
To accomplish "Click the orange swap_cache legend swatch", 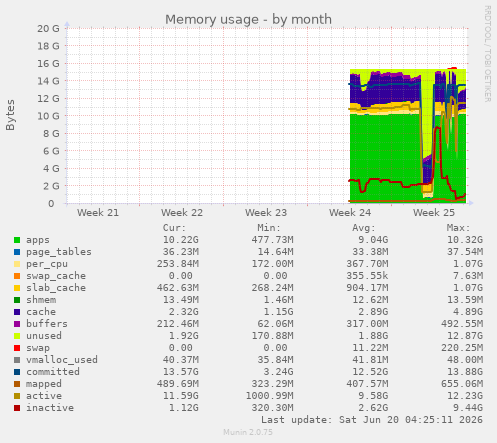I will [17, 276].
